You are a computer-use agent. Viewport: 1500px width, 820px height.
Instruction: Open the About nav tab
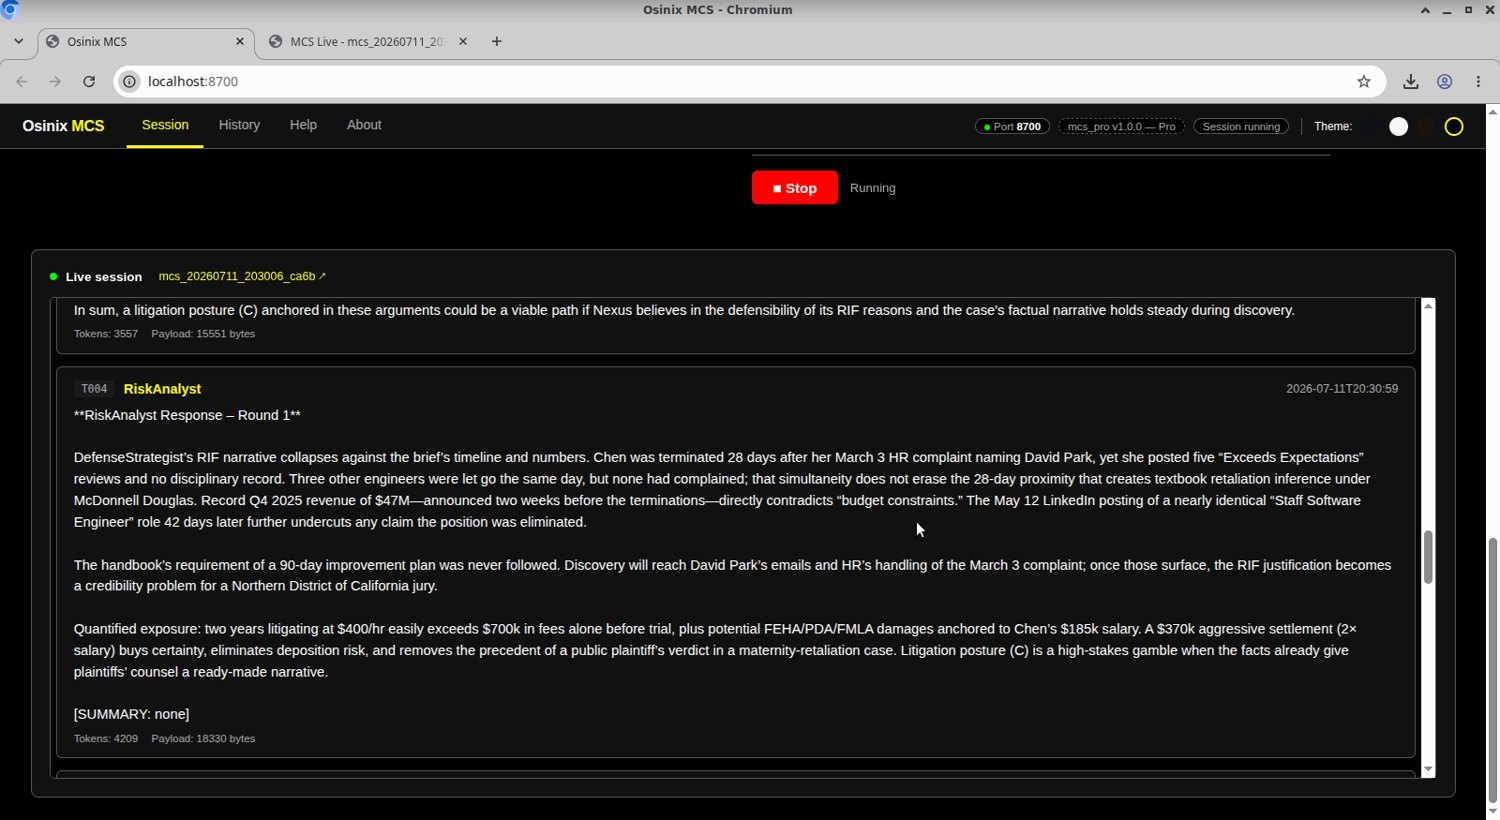(x=364, y=125)
